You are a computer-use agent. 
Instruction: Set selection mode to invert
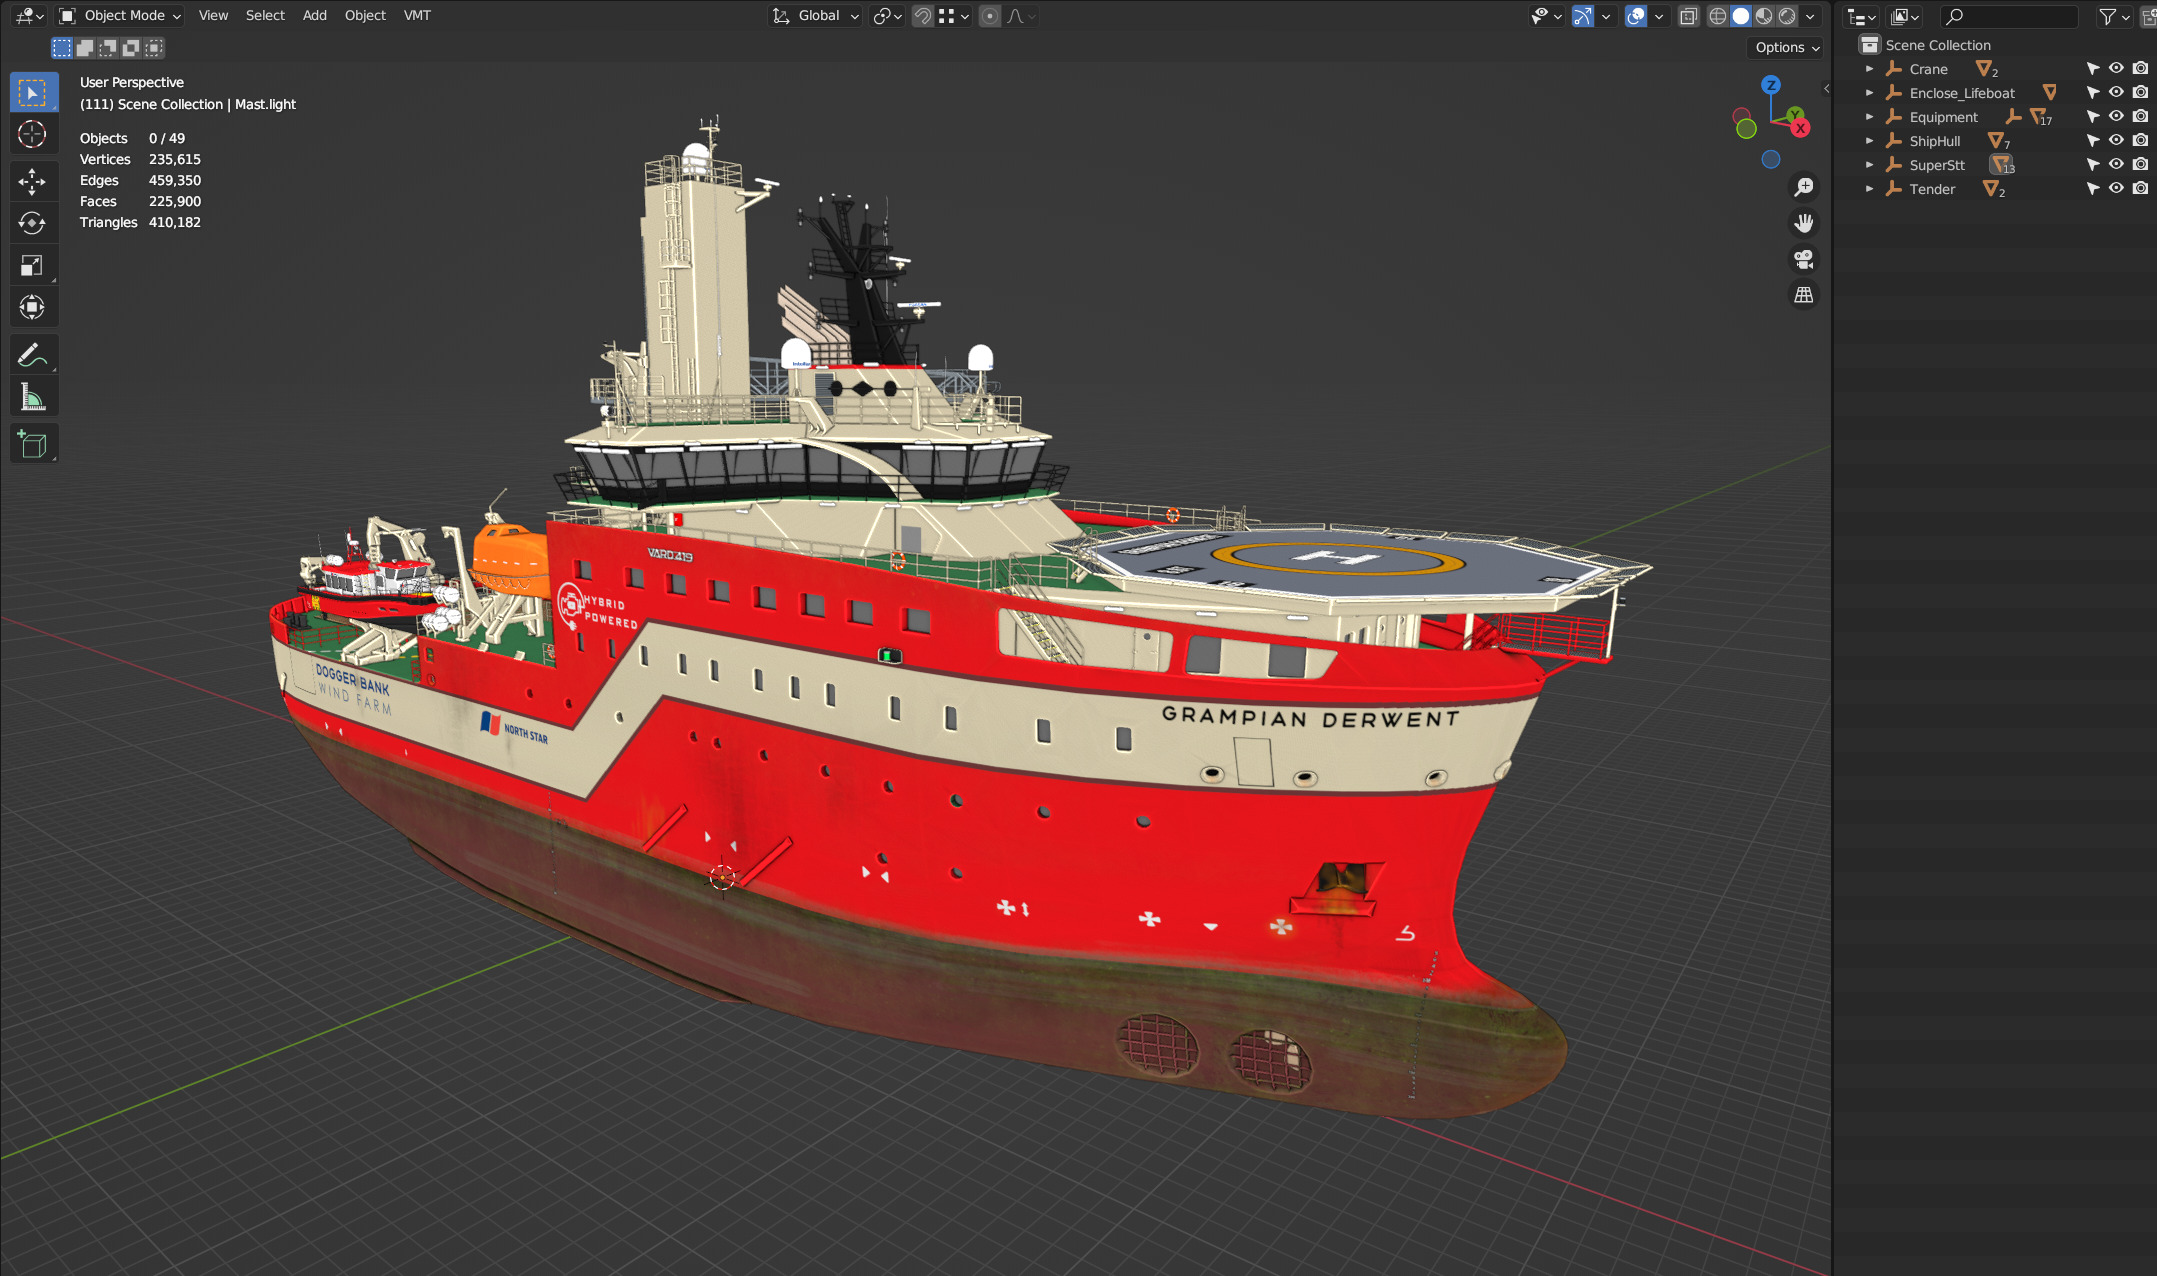131,47
